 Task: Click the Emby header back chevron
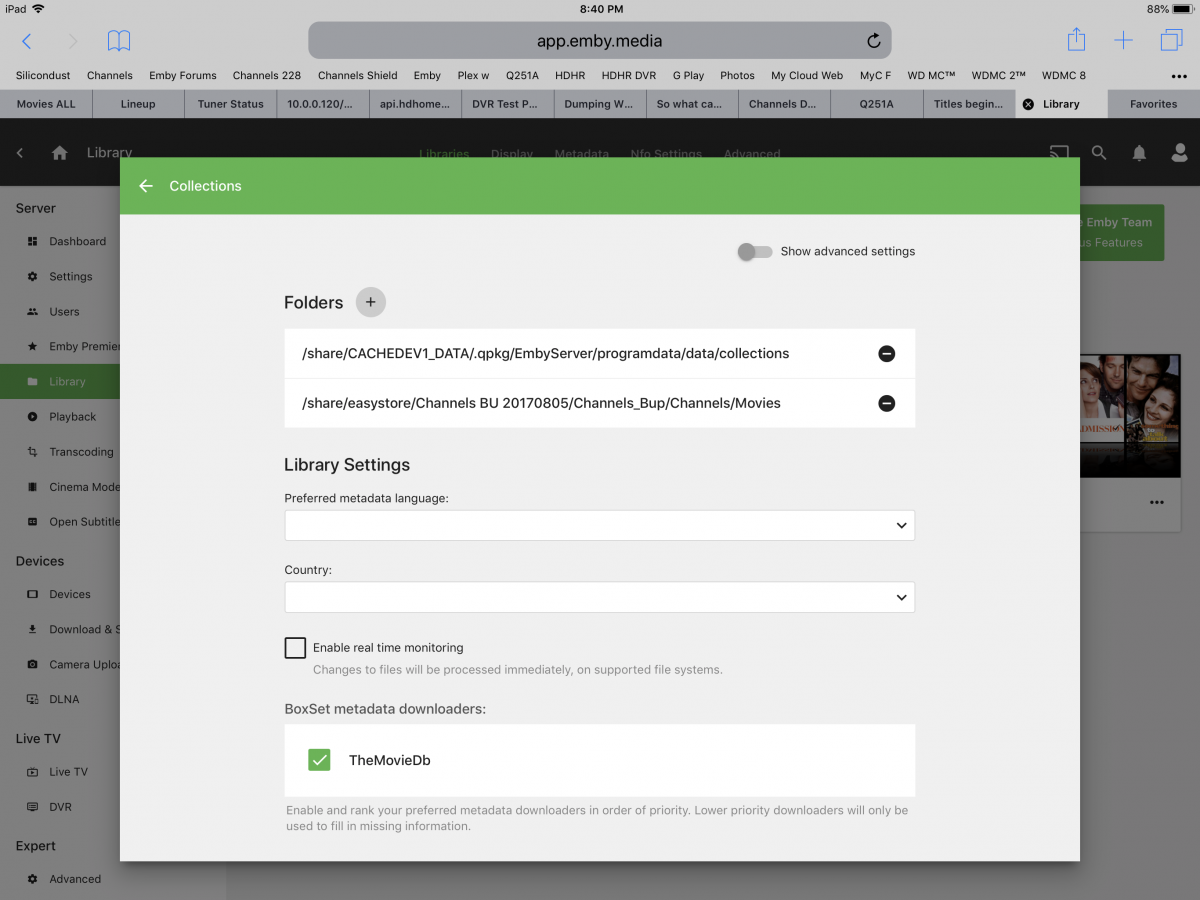[x=20, y=153]
